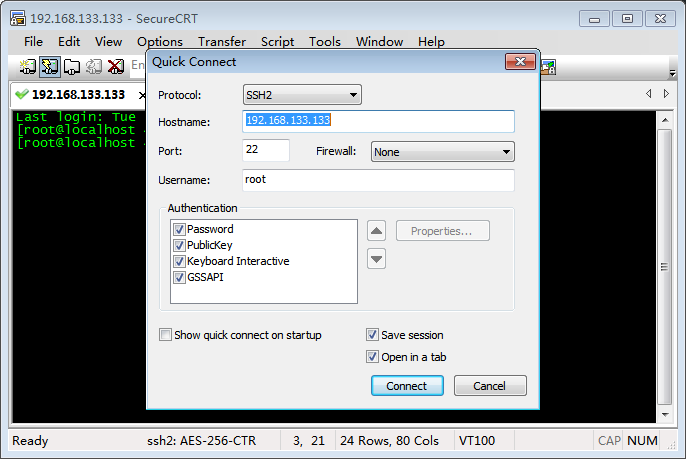Click 'Password' label in authentication list
The height and width of the screenshot is (459, 686).
pyautogui.click(x=210, y=229)
